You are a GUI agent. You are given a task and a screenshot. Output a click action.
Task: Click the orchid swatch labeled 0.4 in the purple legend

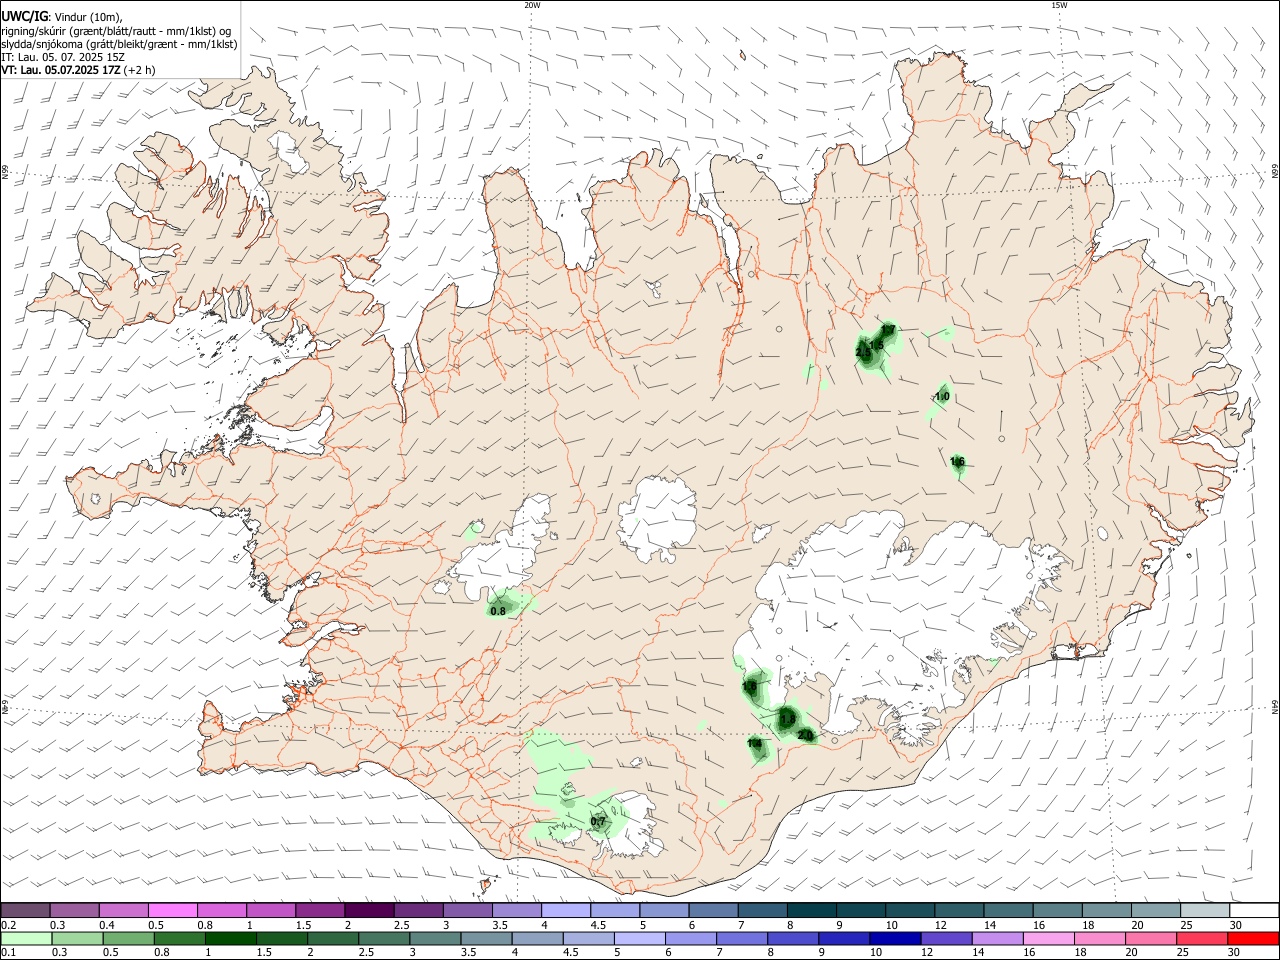pos(124,910)
